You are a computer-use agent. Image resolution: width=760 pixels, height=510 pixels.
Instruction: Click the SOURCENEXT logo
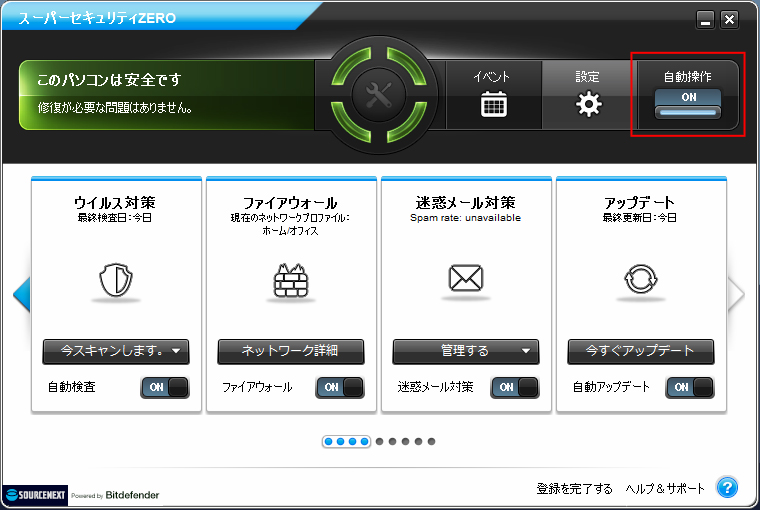[x=35, y=495]
